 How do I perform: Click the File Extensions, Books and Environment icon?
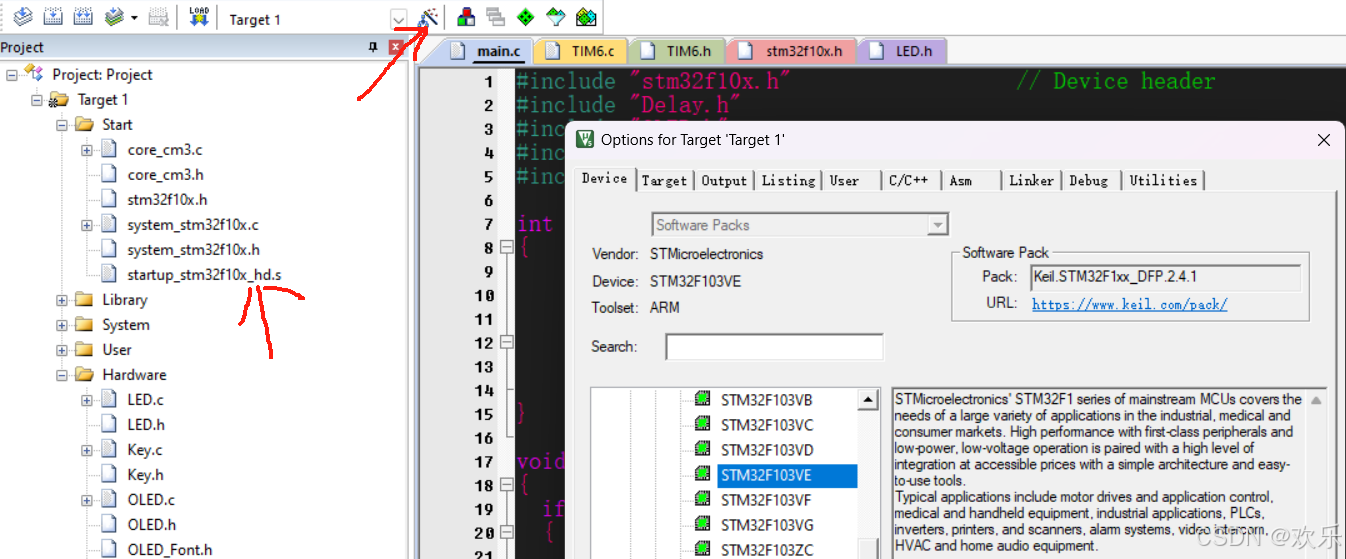click(466, 17)
